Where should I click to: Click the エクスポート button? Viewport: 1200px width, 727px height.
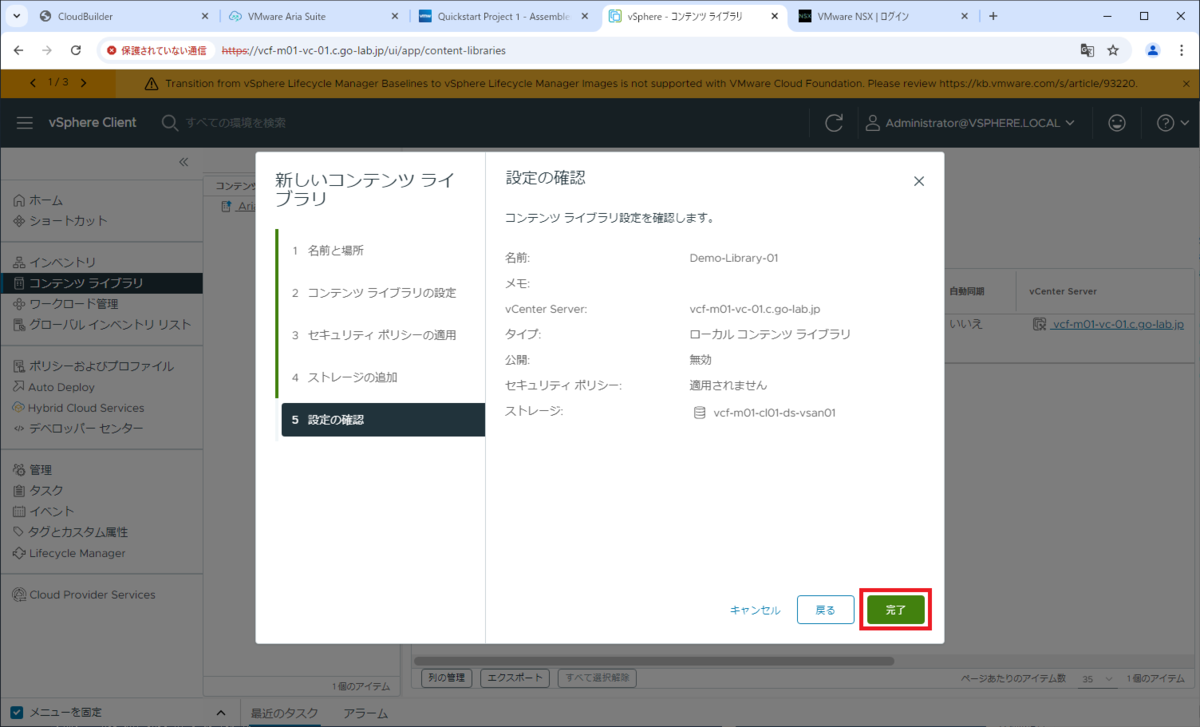tap(515, 678)
